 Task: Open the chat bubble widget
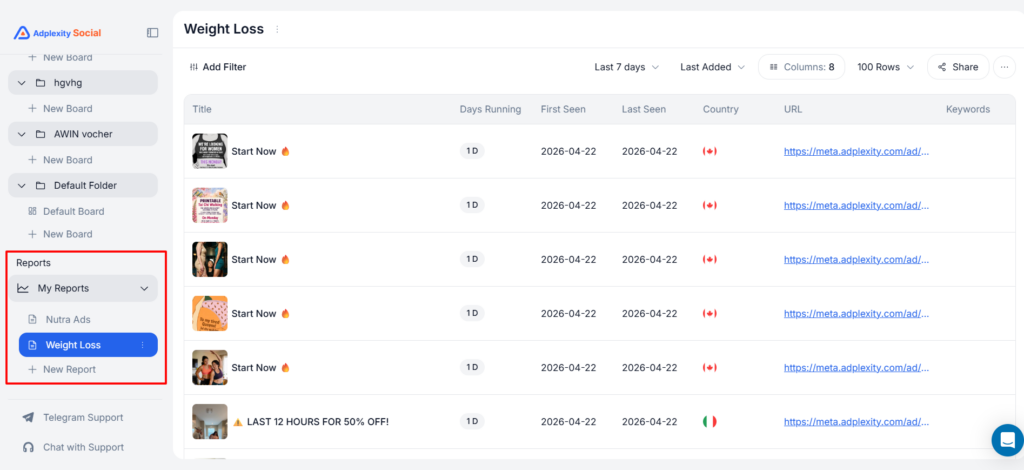[1006, 439]
